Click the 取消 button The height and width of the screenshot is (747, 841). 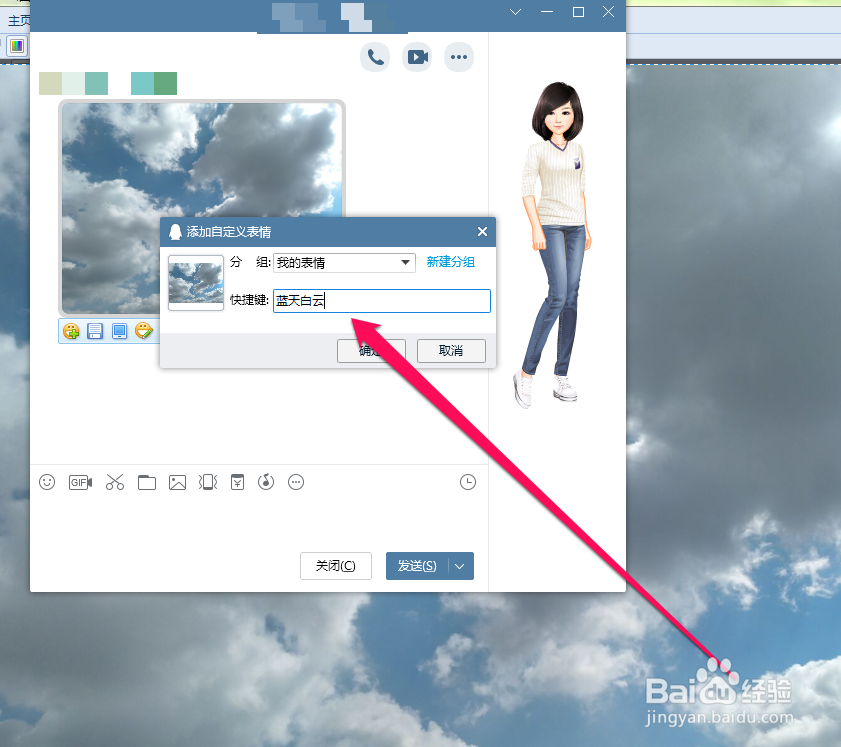451,351
